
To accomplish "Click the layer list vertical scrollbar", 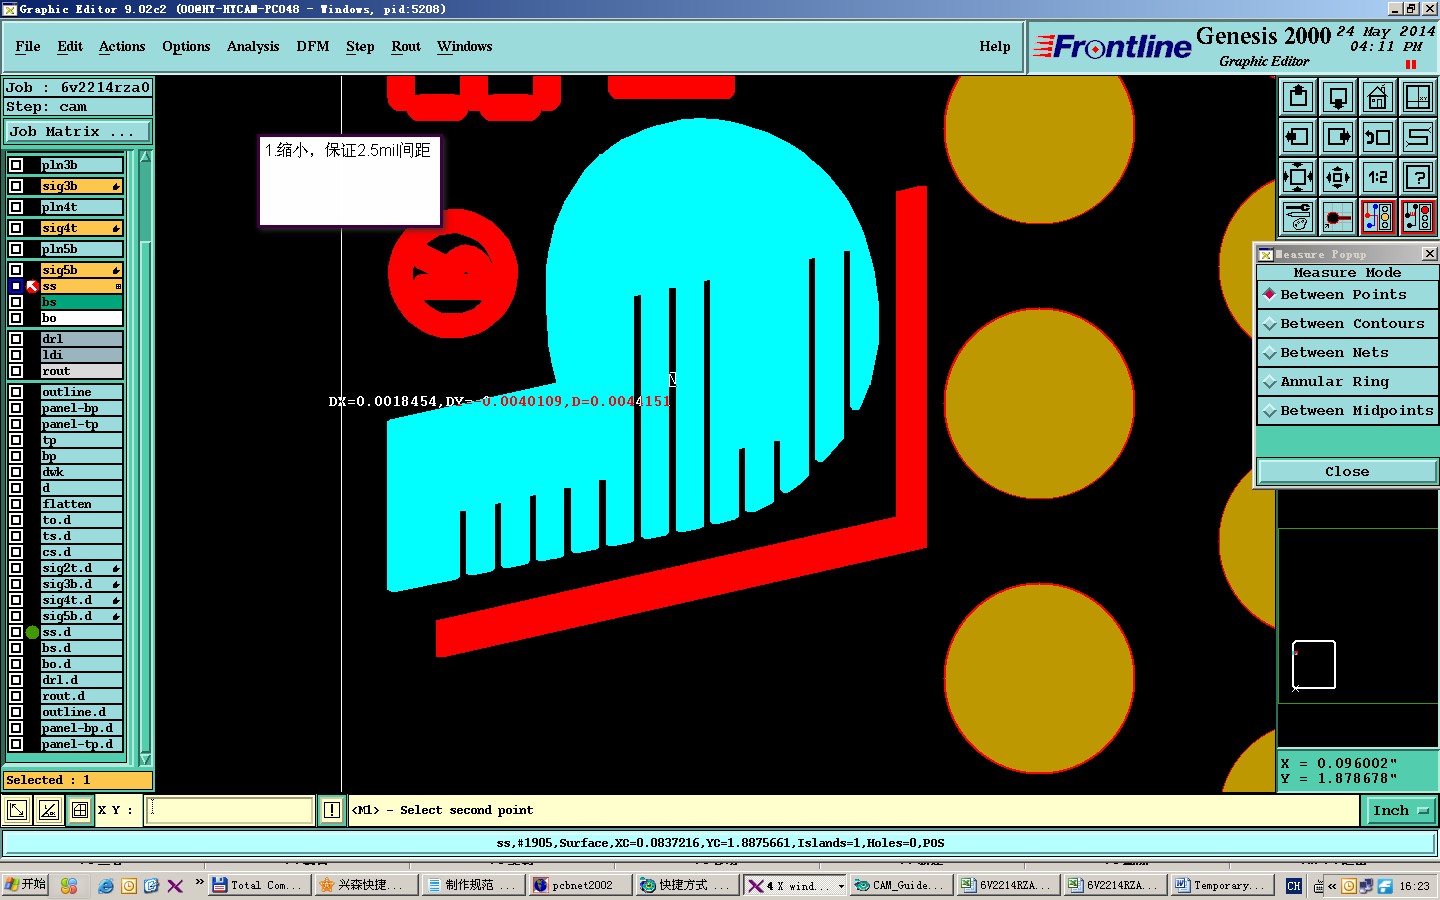I will [145, 458].
